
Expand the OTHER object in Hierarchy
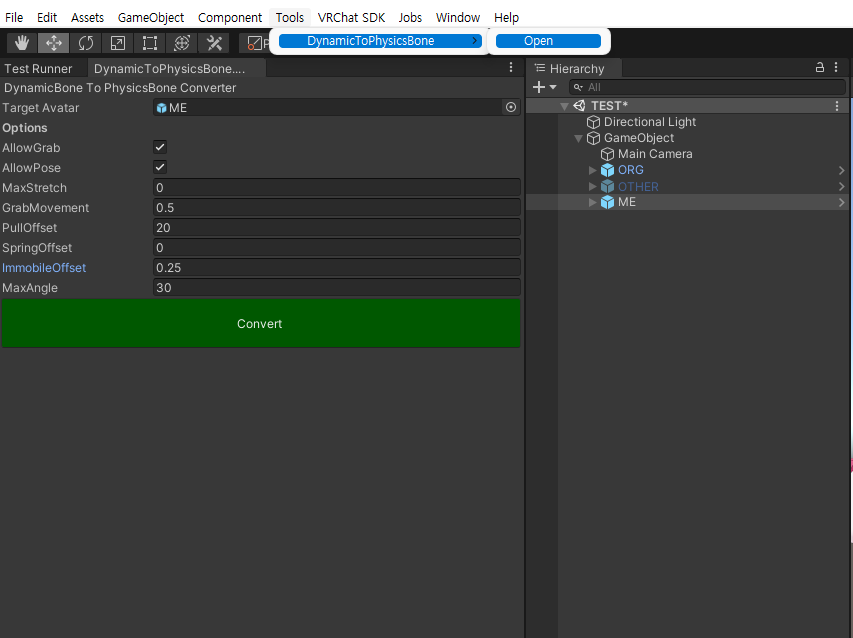coord(592,187)
